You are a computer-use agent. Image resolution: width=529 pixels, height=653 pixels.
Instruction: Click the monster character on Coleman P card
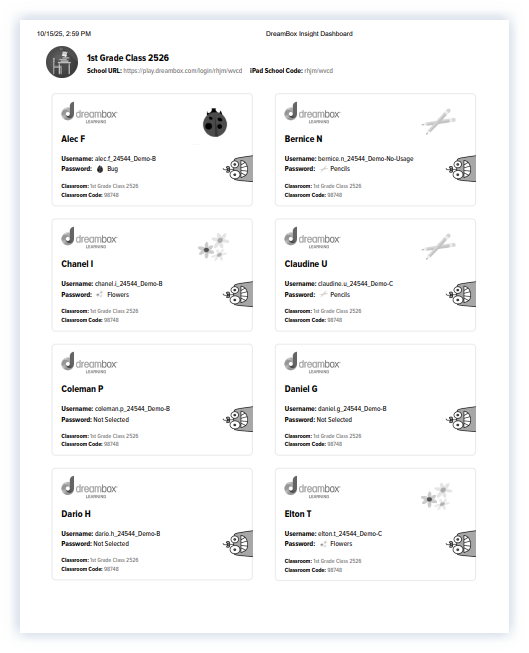click(238, 419)
